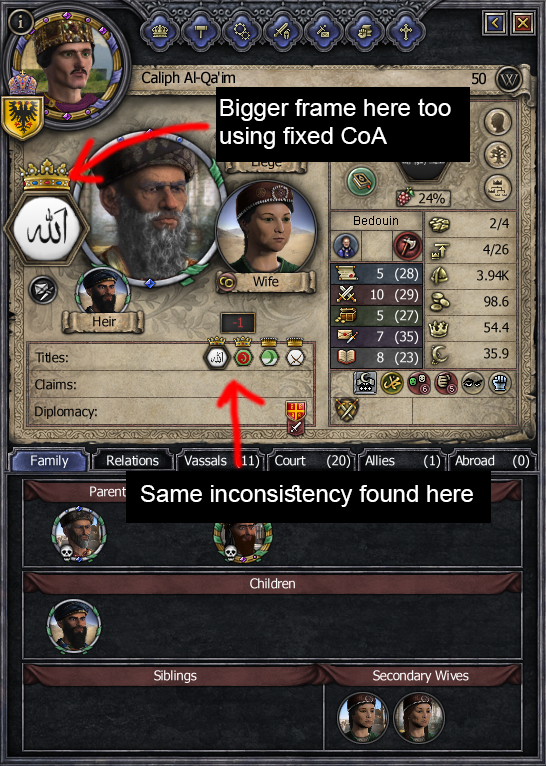Switch to the Relations tab

pyautogui.click(x=132, y=461)
